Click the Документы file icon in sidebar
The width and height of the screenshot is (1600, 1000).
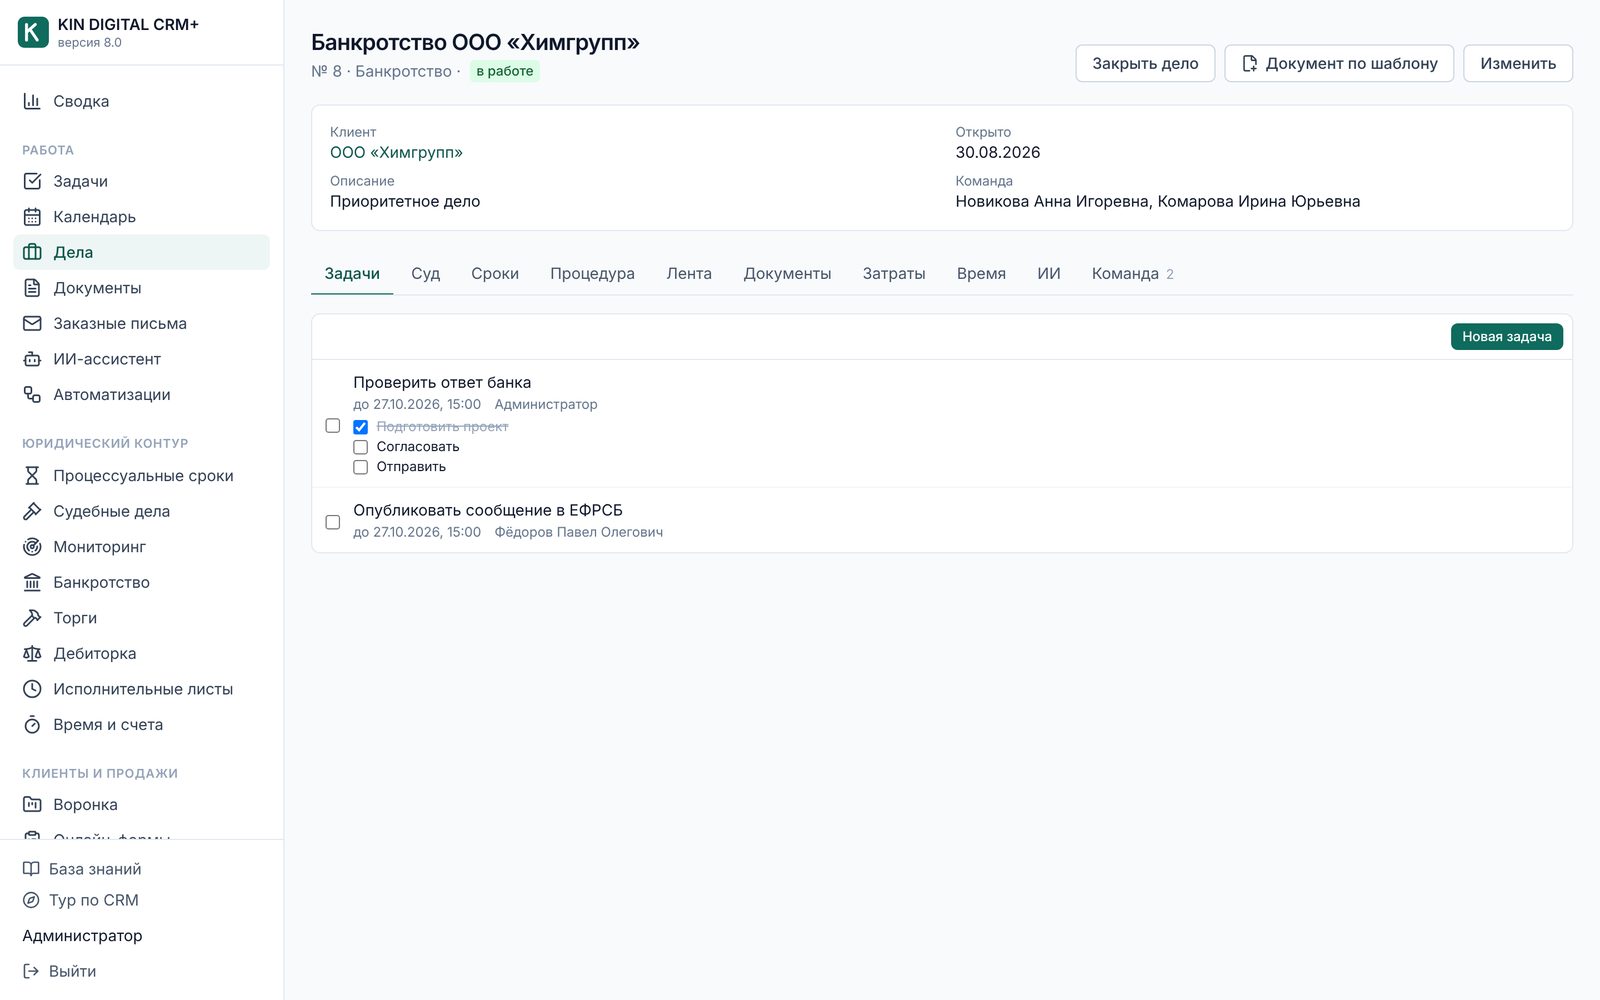(32, 288)
